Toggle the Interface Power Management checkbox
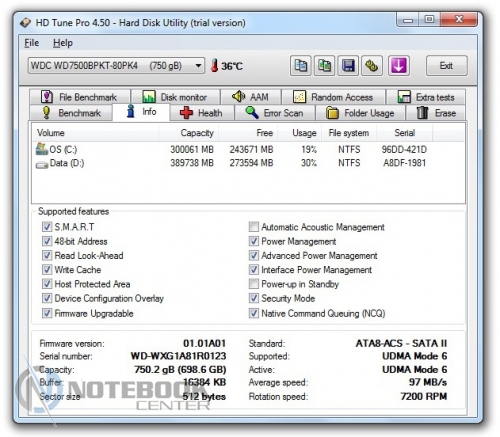This screenshot has width=500, height=437. (x=254, y=270)
